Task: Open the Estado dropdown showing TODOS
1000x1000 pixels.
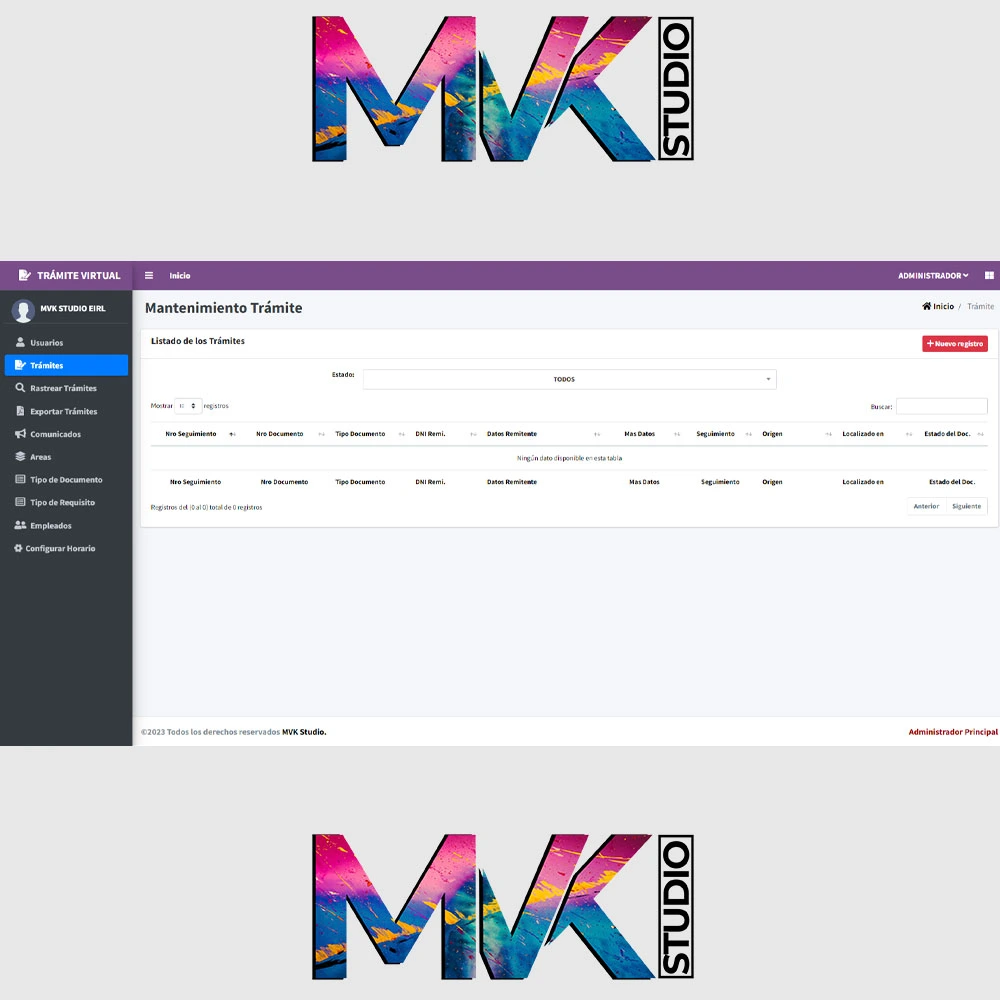Action: click(x=570, y=379)
